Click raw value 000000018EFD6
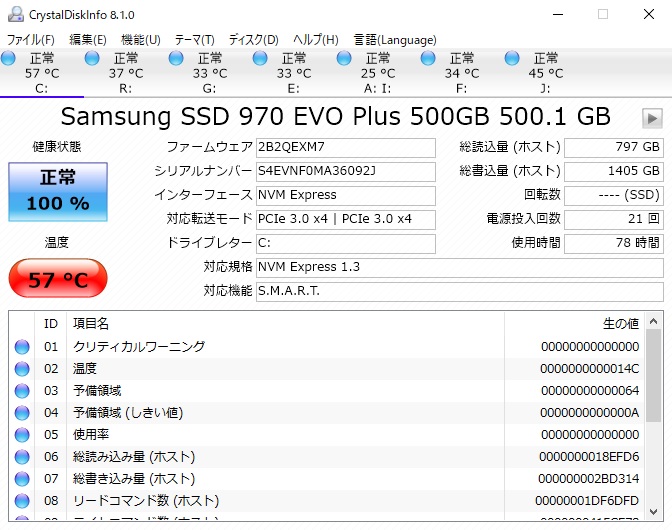 [x=589, y=457]
